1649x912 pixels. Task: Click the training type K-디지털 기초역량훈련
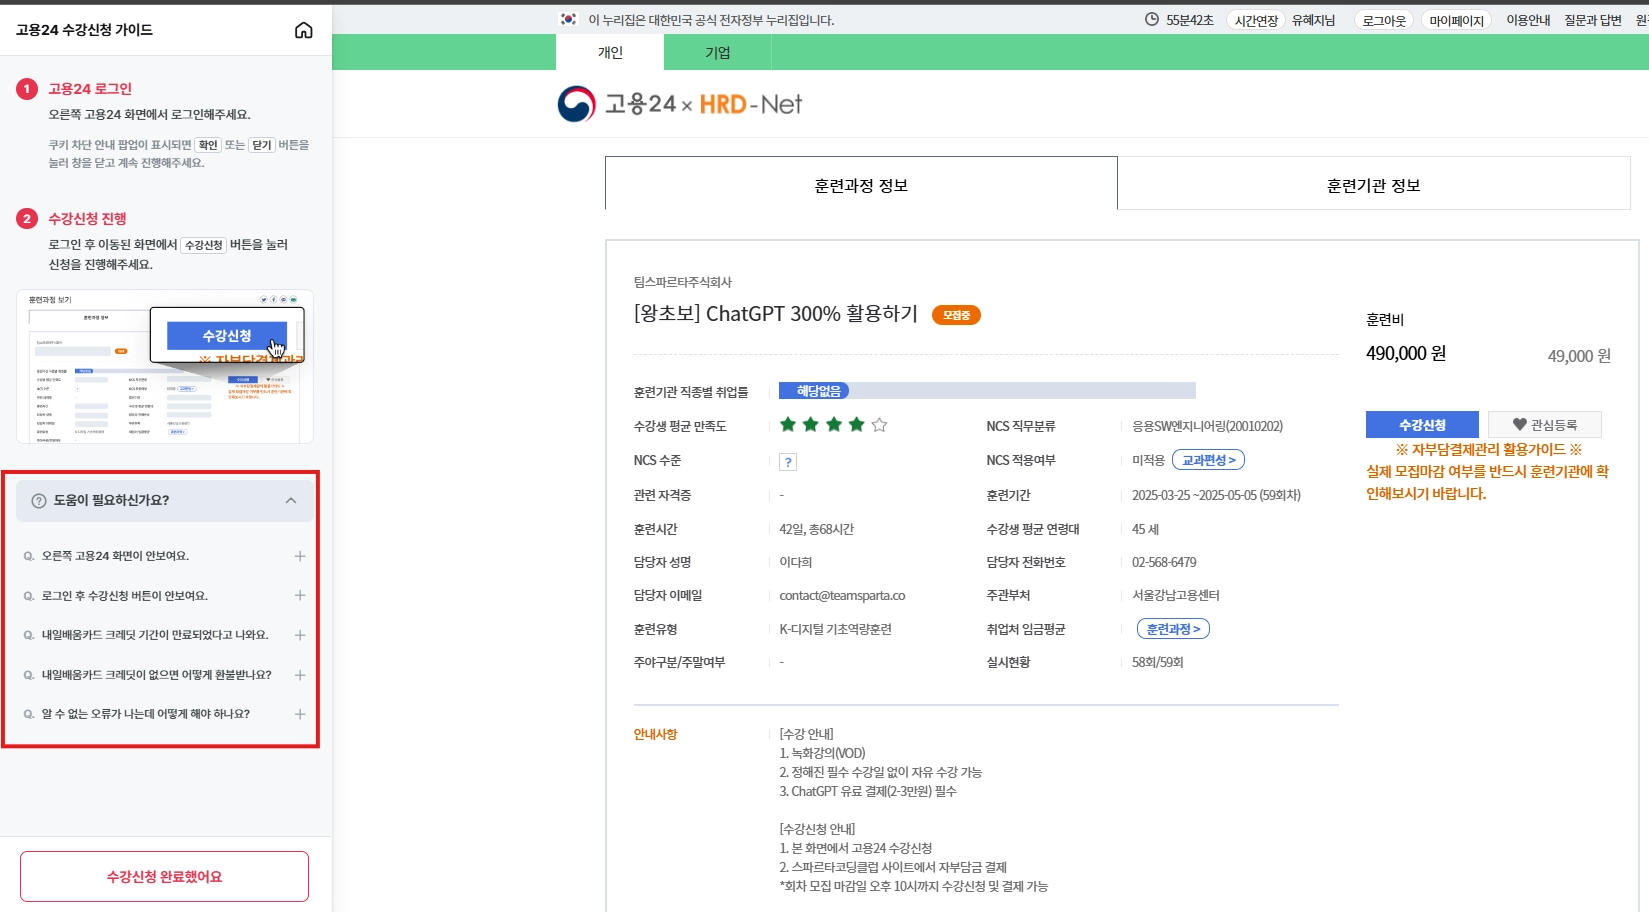pos(836,630)
